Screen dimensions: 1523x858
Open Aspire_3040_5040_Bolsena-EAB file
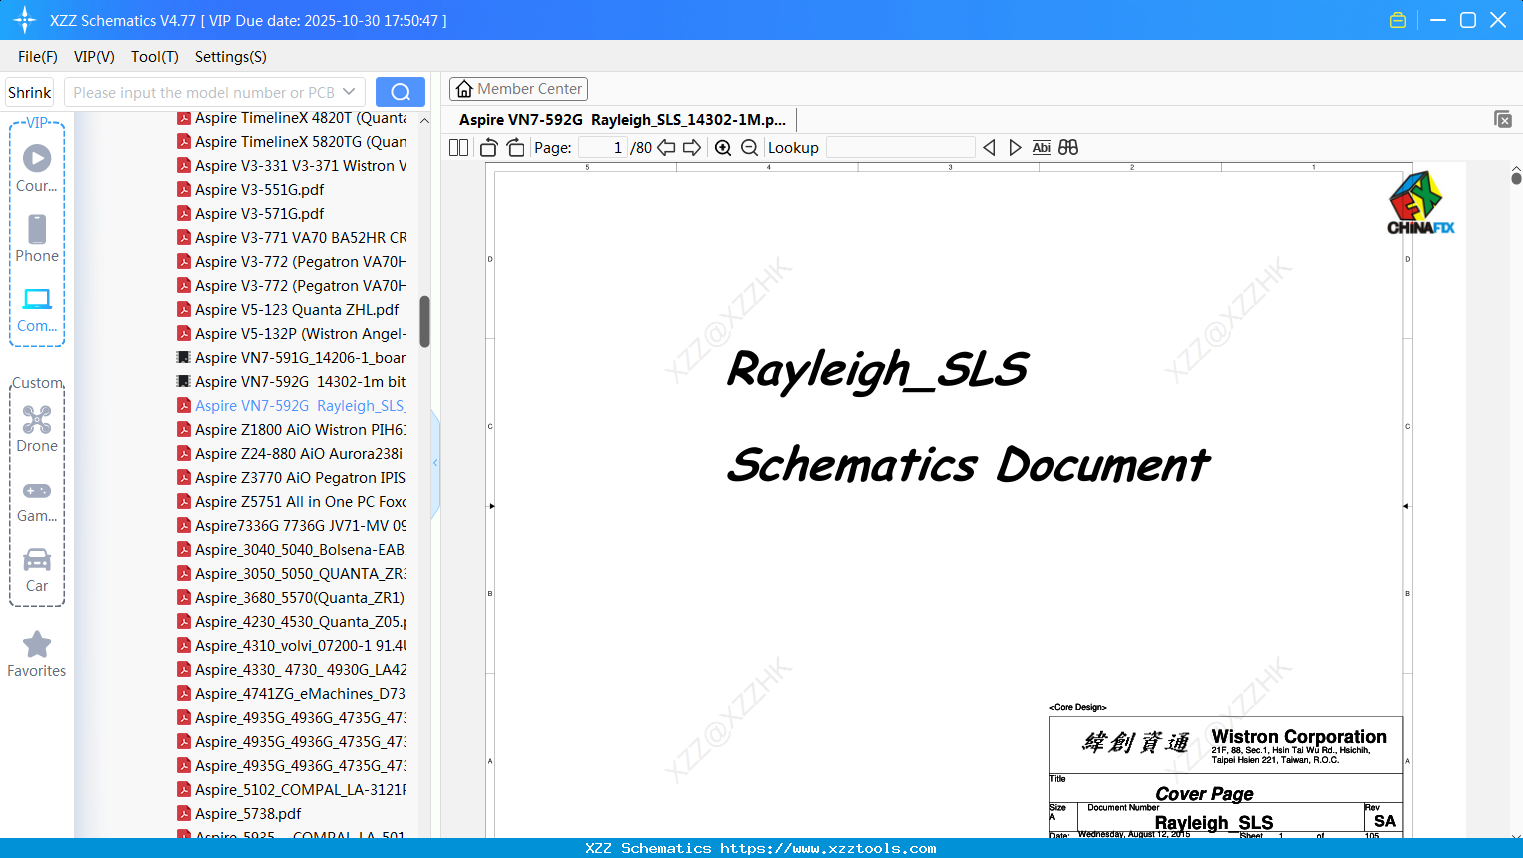point(292,550)
